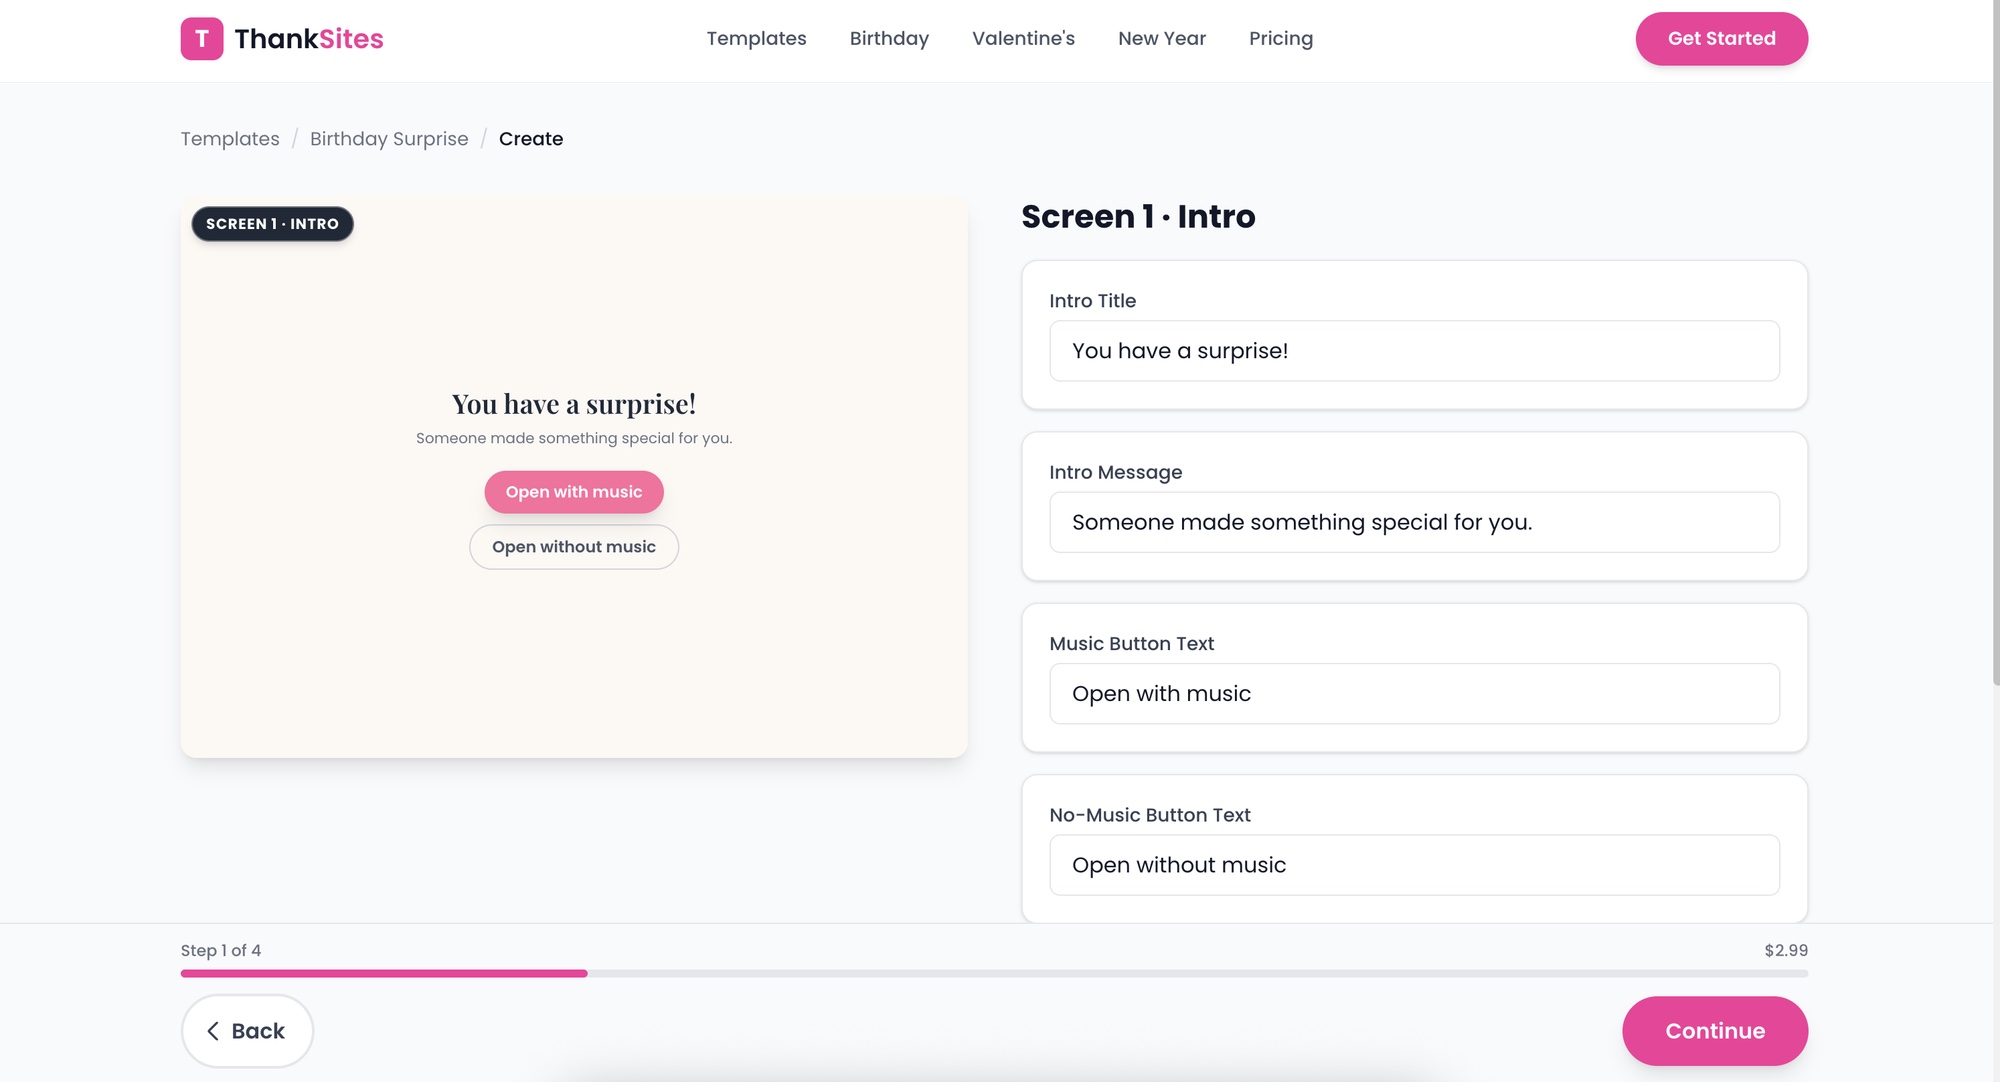Click Open with music preview button

click(574, 492)
